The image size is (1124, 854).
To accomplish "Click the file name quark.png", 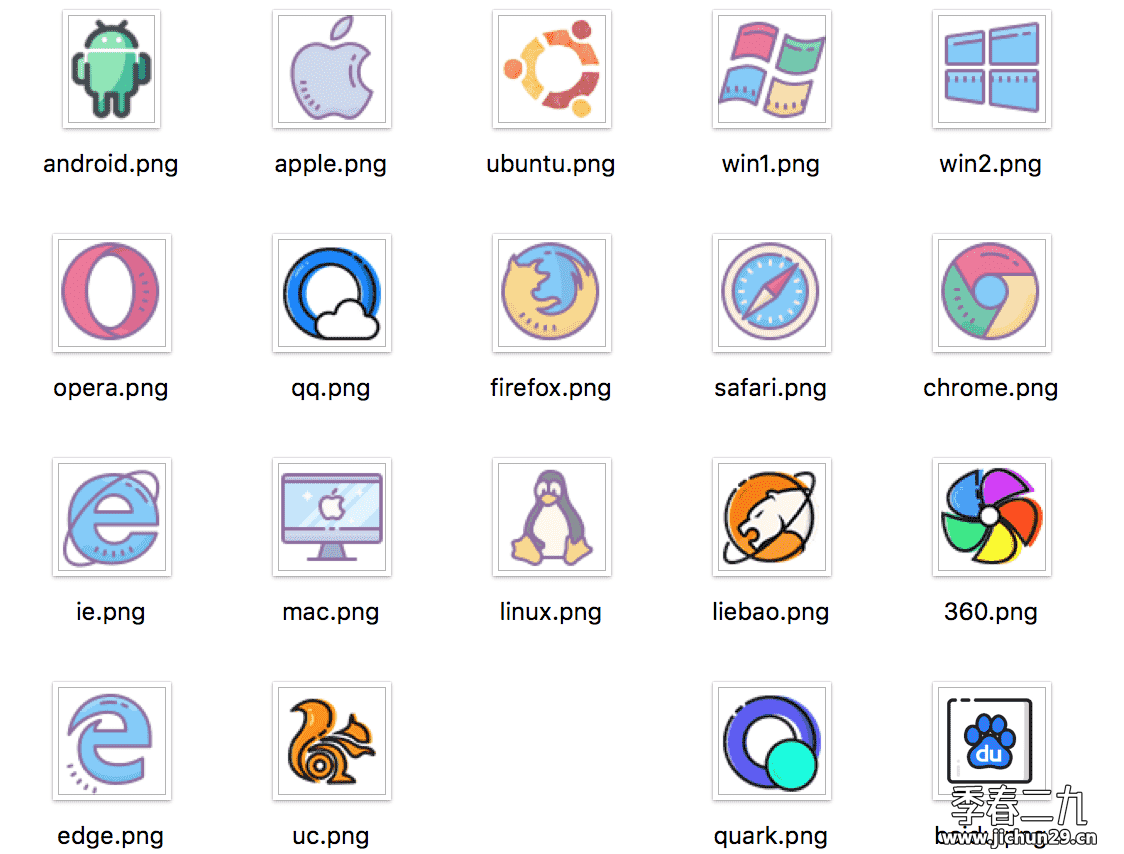I will point(771,836).
